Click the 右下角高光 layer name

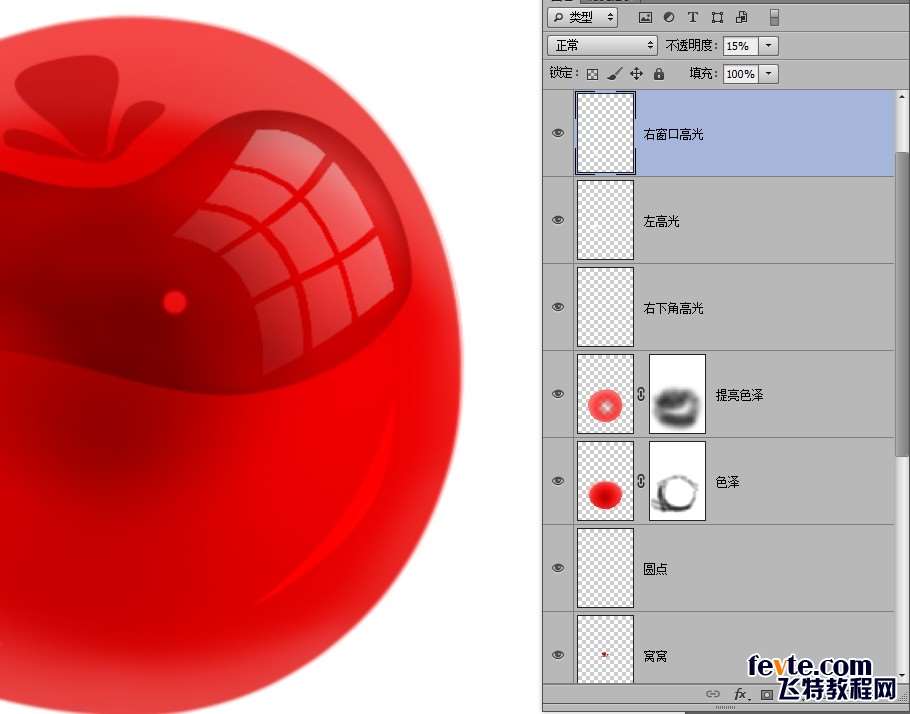[x=673, y=308]
